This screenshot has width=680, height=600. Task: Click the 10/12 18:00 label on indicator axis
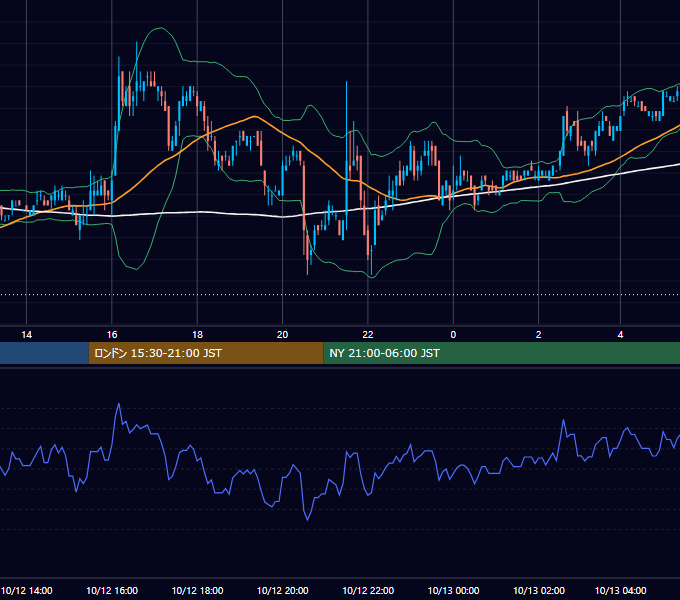197,590
